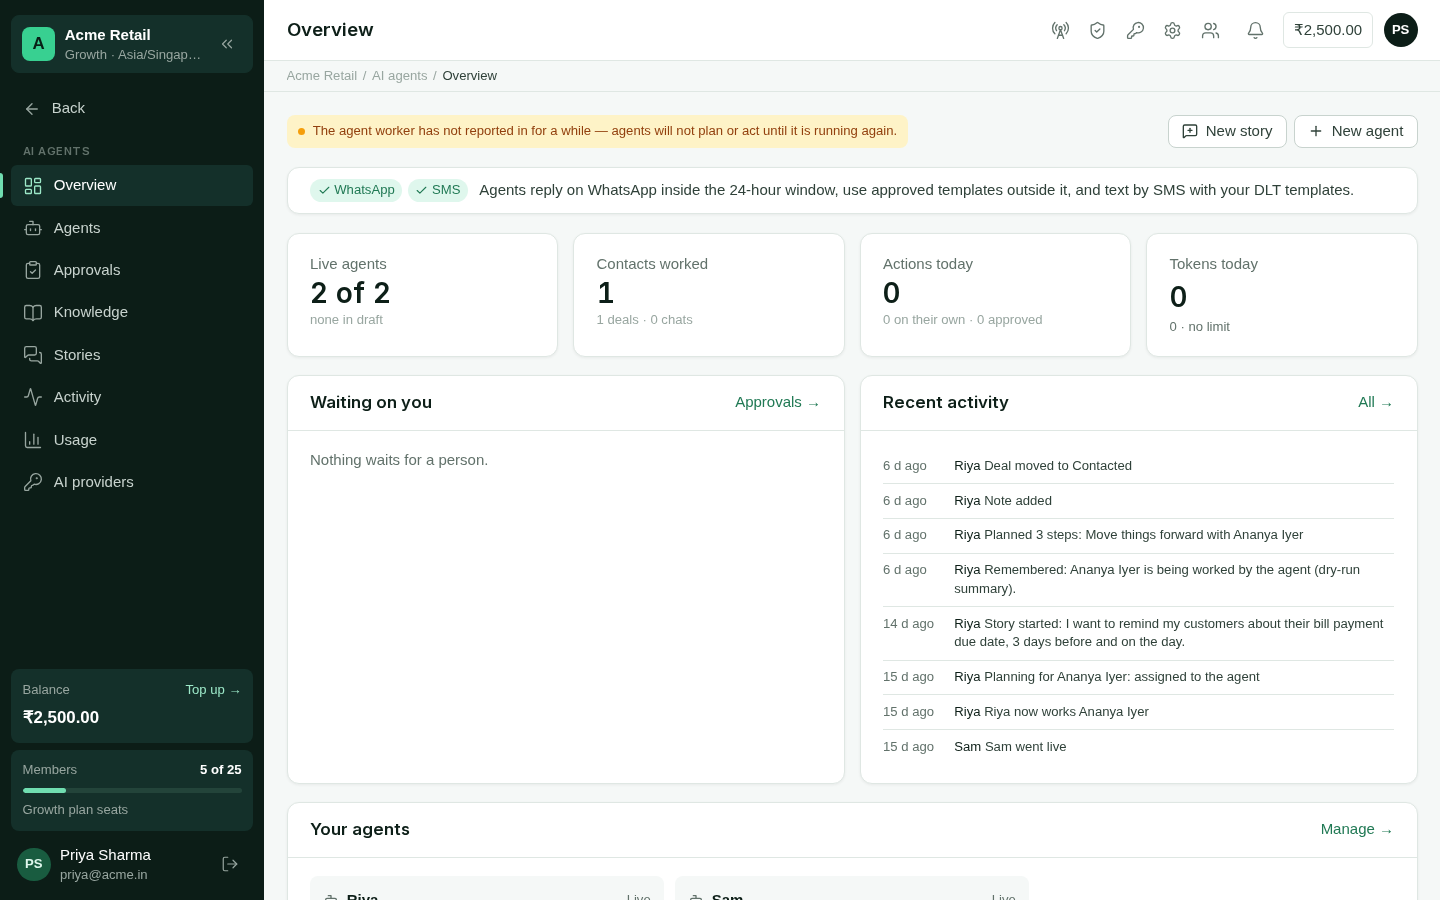Click the Actions today stat card

tap(995, 295)
